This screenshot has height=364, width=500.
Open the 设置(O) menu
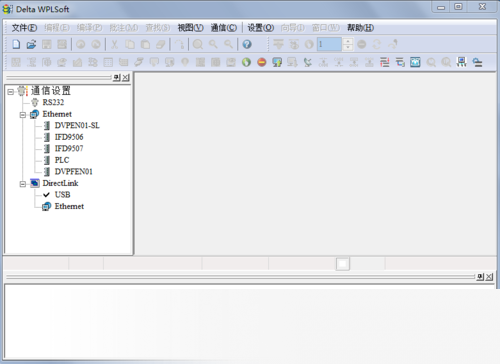point(261,28)
